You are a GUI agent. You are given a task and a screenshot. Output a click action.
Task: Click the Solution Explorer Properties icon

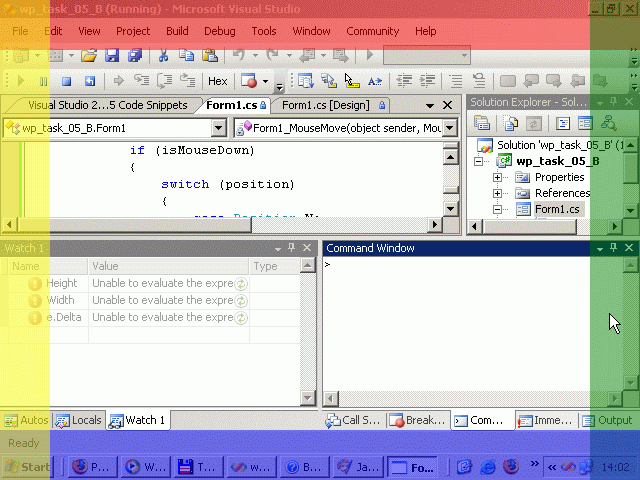coord(482,122)
